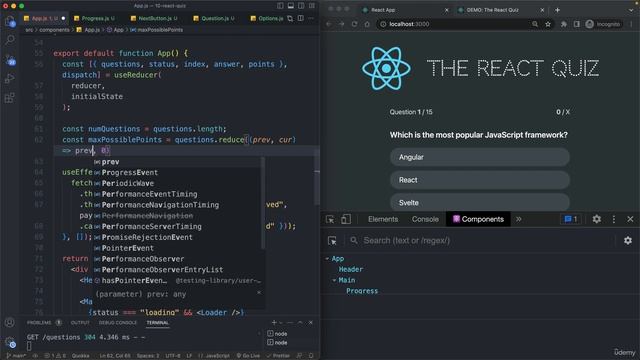
Task: Reload the localhost page
Action: coord(354,24)
